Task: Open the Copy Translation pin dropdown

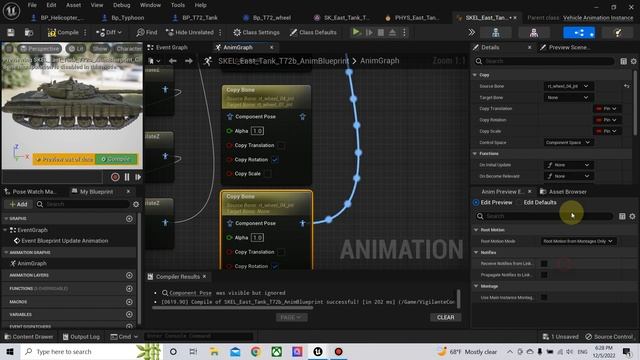Action: (x=607, y=109)
